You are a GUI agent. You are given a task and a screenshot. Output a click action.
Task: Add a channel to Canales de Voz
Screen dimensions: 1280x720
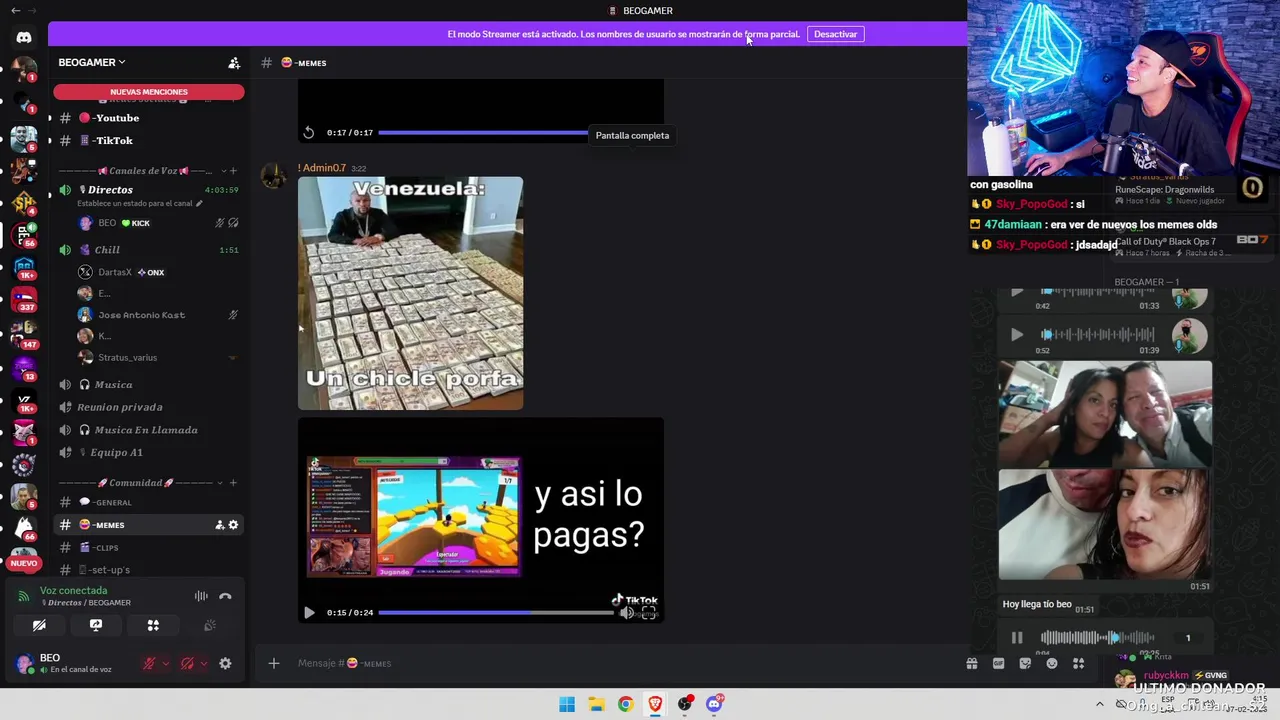pyautogui.click(x=234, y=171)
